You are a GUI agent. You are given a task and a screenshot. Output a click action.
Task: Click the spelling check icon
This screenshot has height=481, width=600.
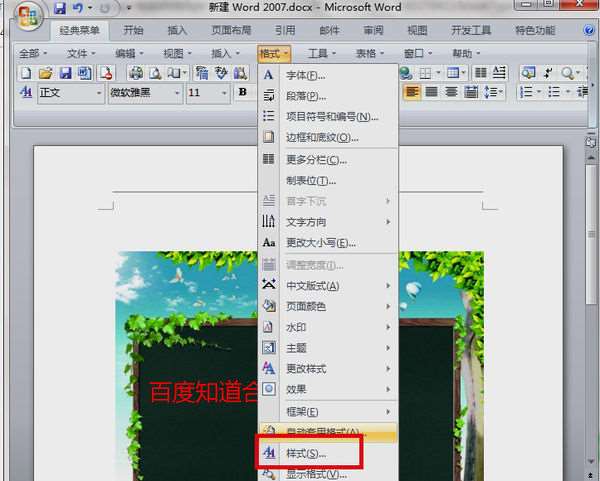(x=221, y=73)
